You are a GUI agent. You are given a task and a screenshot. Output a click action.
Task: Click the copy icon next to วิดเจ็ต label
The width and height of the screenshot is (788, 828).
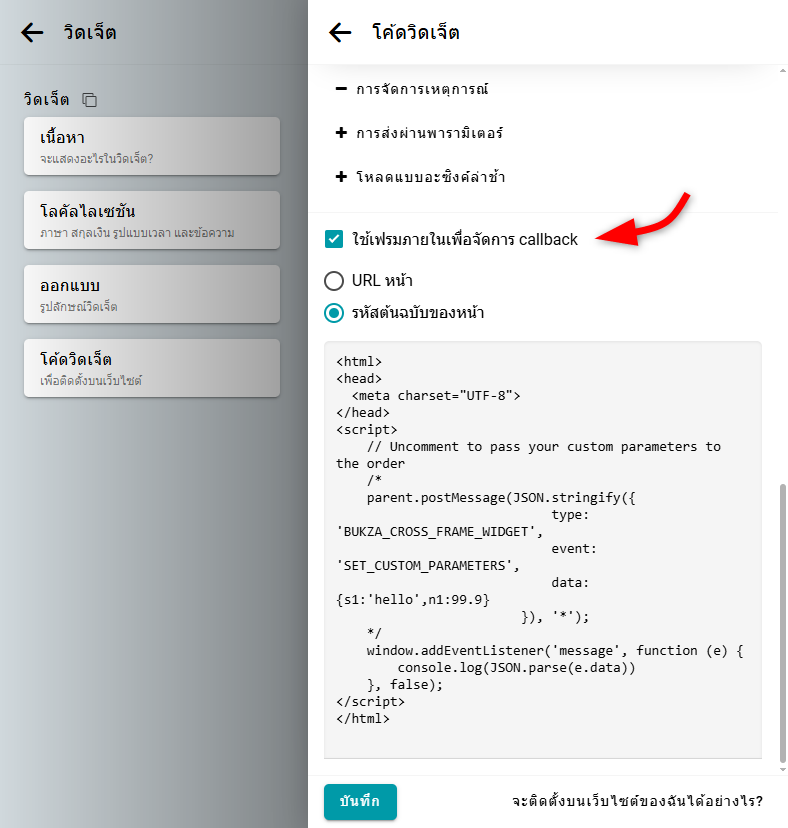click(x=90, y=100)
